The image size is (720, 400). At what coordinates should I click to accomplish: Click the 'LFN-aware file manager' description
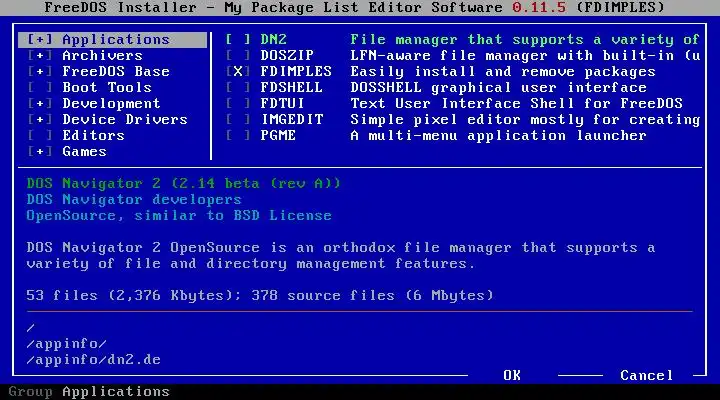tap(525, 56)
